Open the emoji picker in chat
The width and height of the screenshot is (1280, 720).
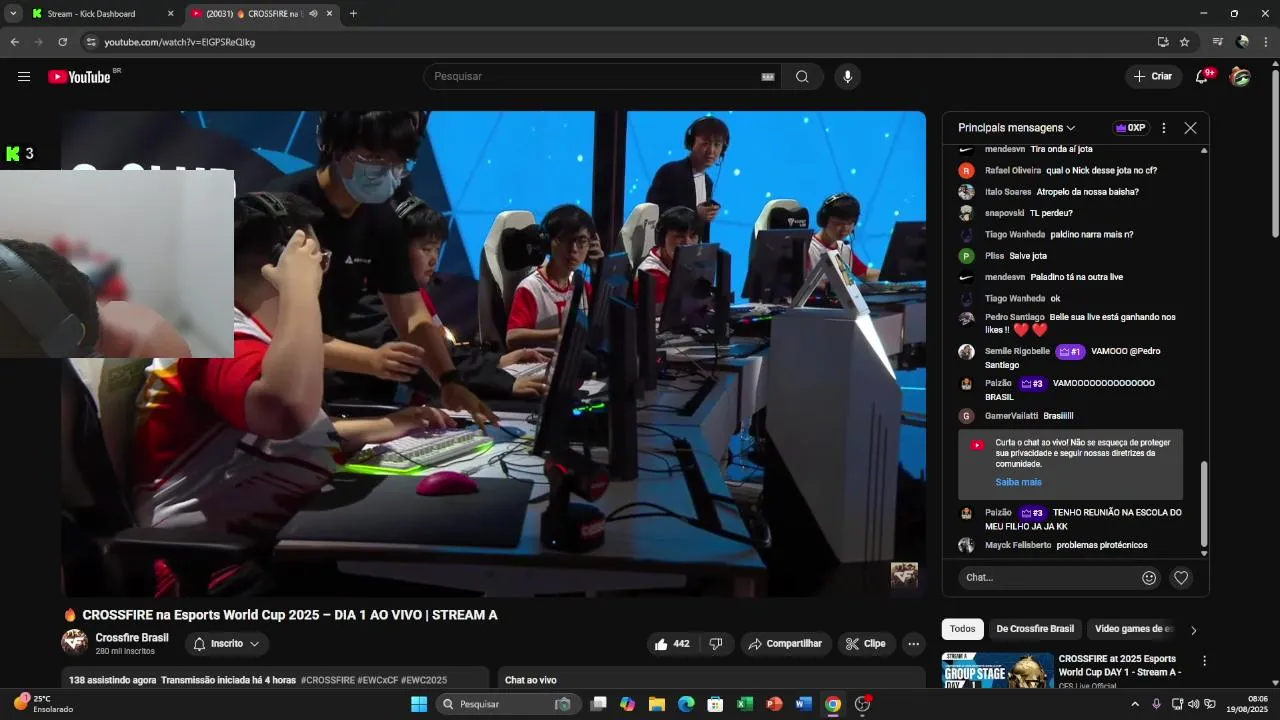pos(1149,577)
